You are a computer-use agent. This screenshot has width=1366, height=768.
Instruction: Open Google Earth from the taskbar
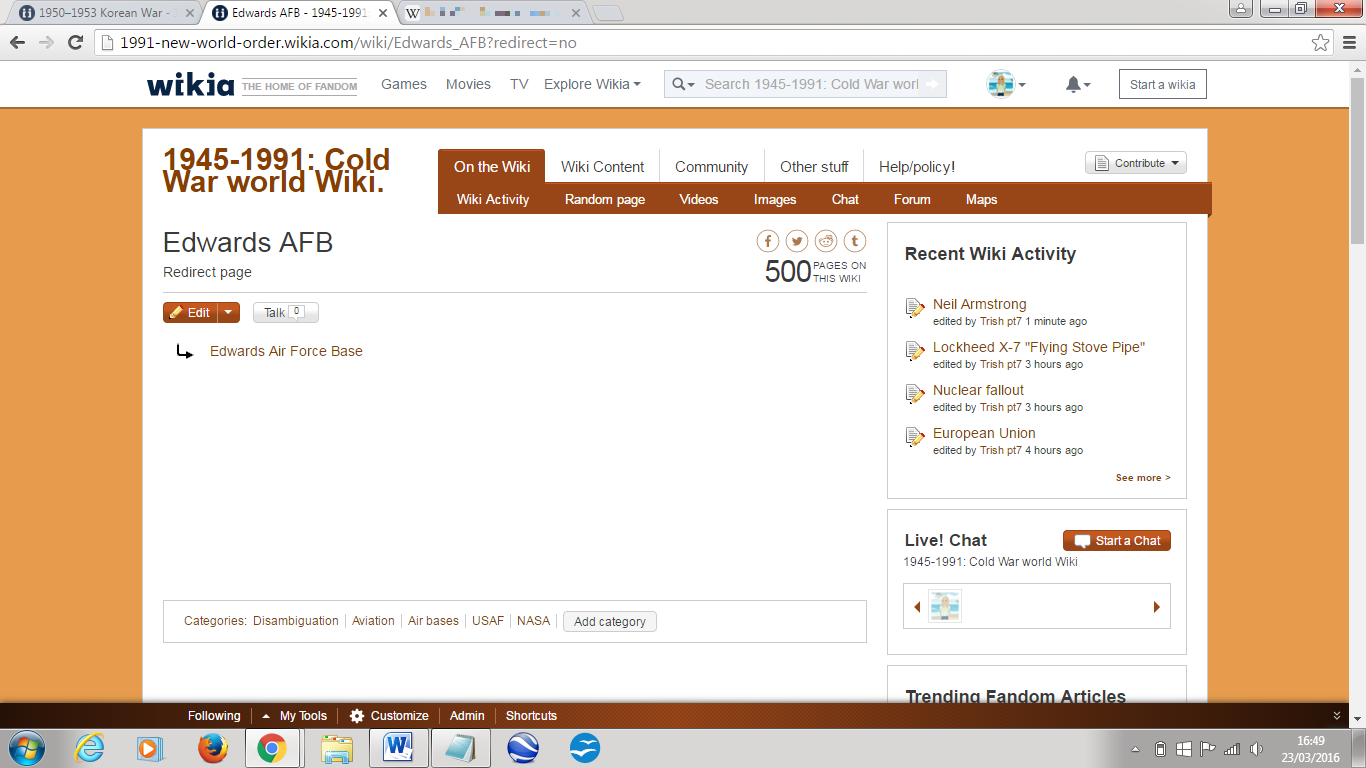click(x=523, y=748)
